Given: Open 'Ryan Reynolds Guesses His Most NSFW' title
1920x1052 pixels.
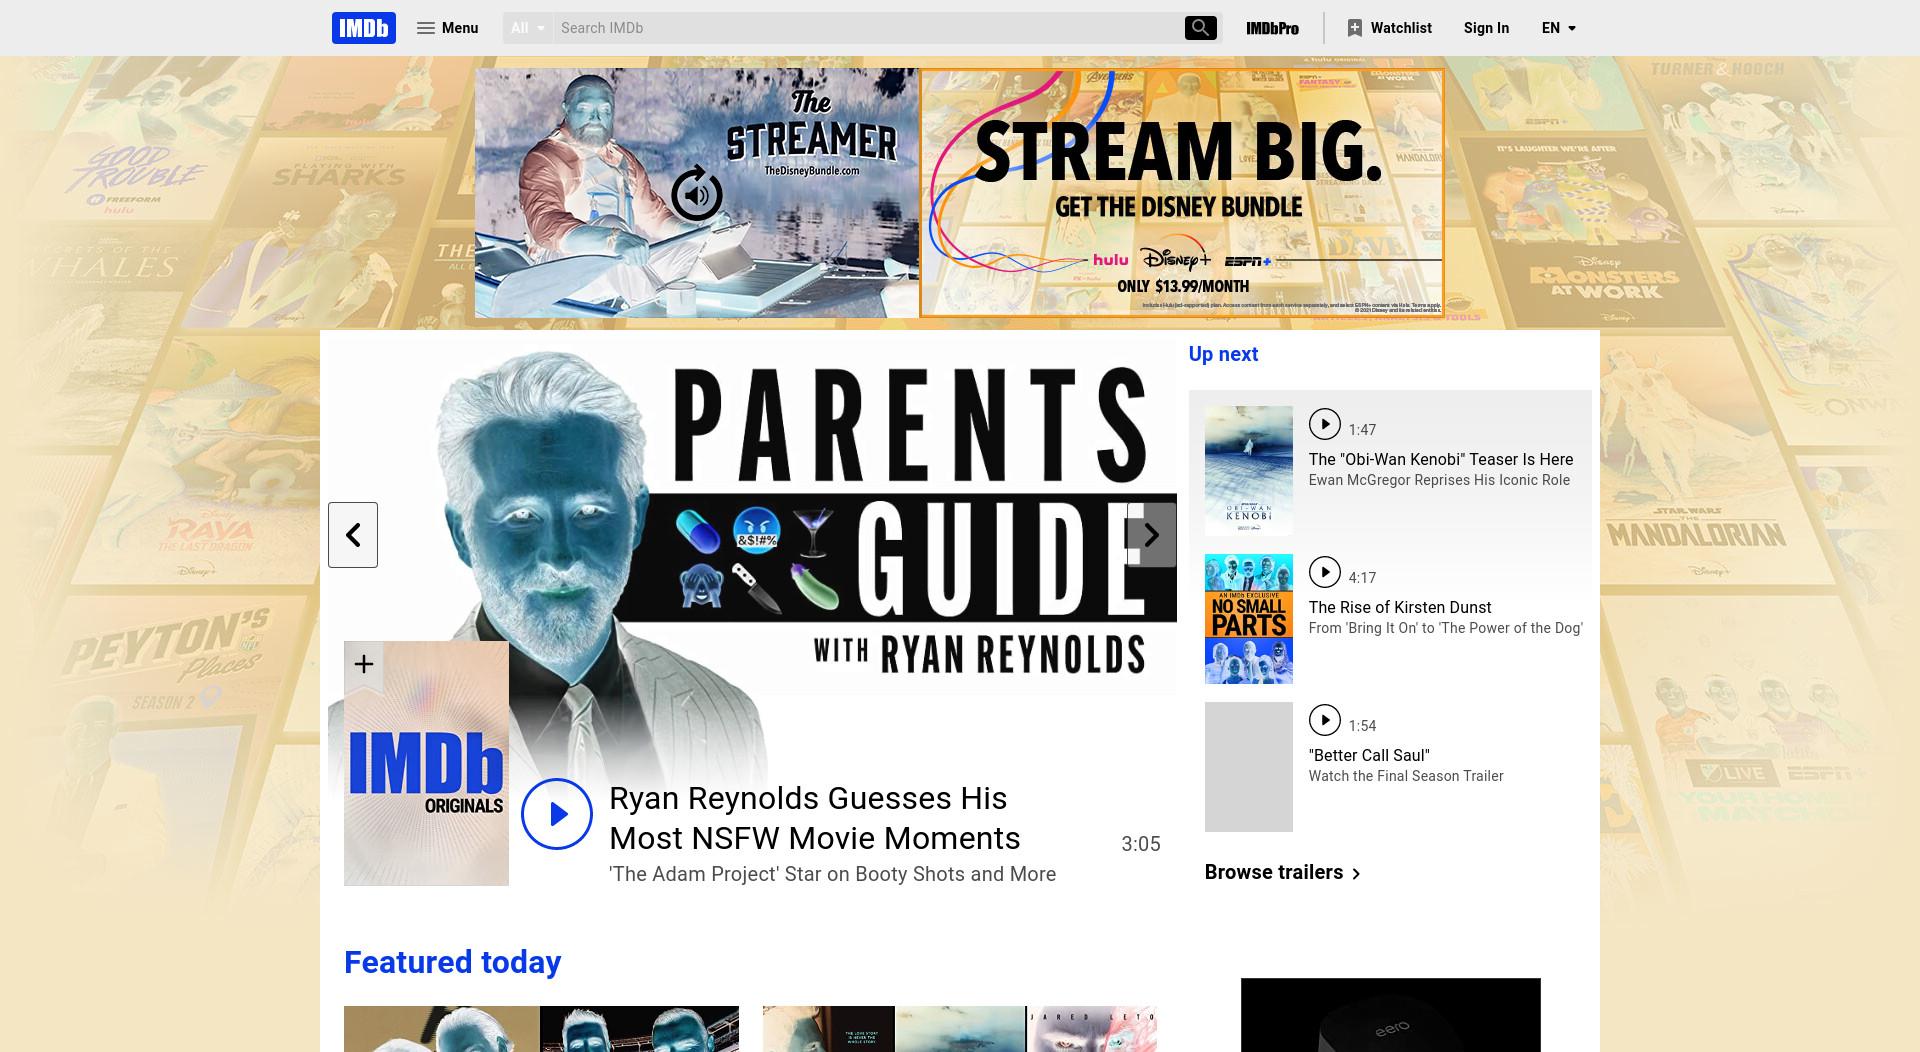Looking at the screenshot, I should [x=814, y=818].
